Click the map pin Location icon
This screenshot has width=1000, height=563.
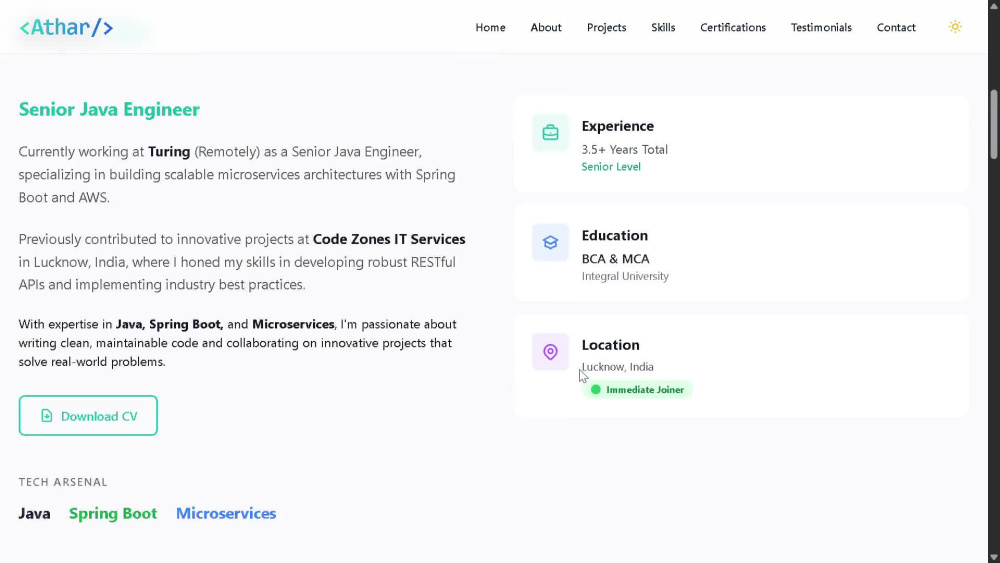[550, 352]
